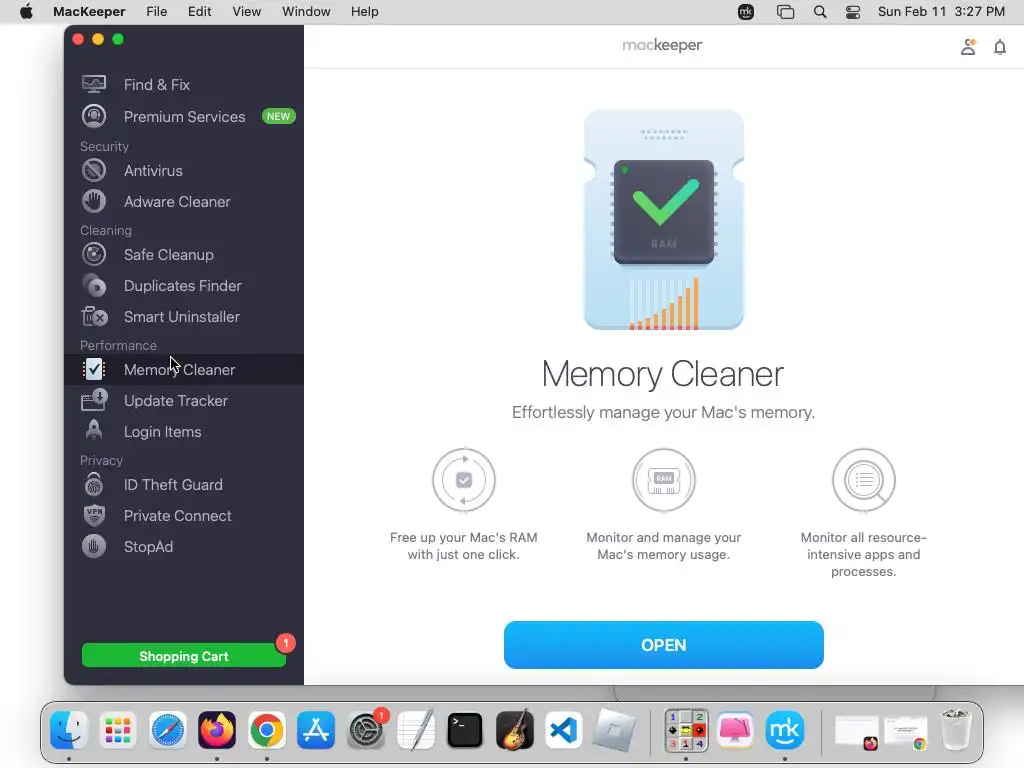Viewport: 1024px width, 768px height.
Task: Click the free up RAM circular icon
Action: (x=464, y=480)
